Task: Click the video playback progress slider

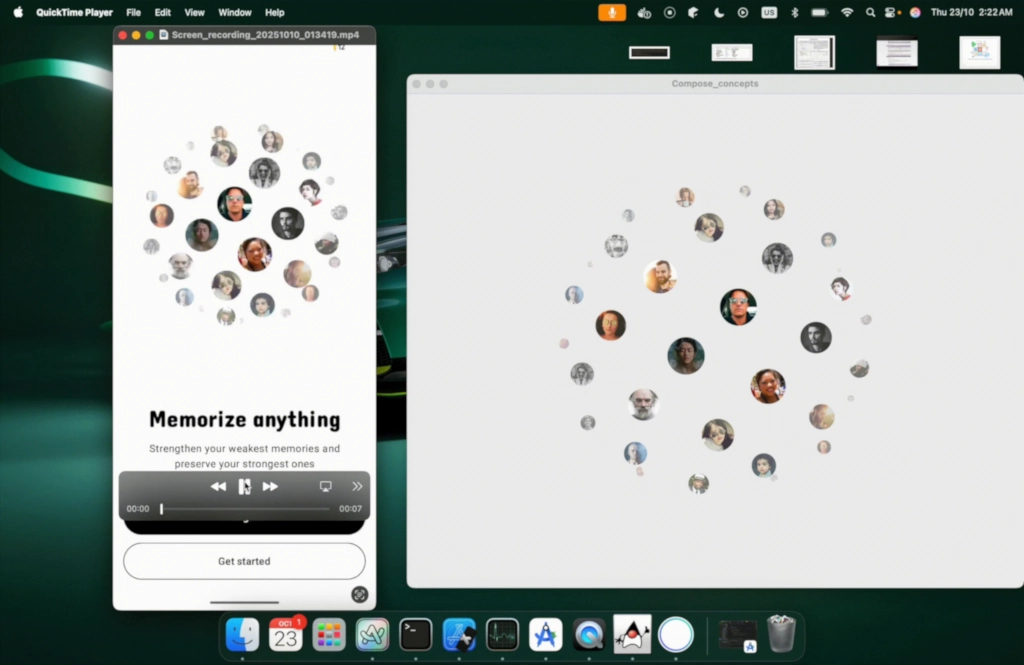Action: coord(245,509)
